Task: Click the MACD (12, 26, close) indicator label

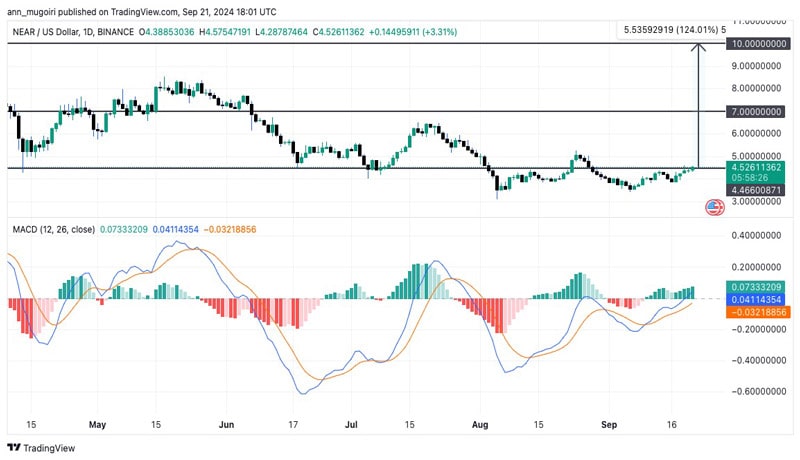Action: pos(54,229)
